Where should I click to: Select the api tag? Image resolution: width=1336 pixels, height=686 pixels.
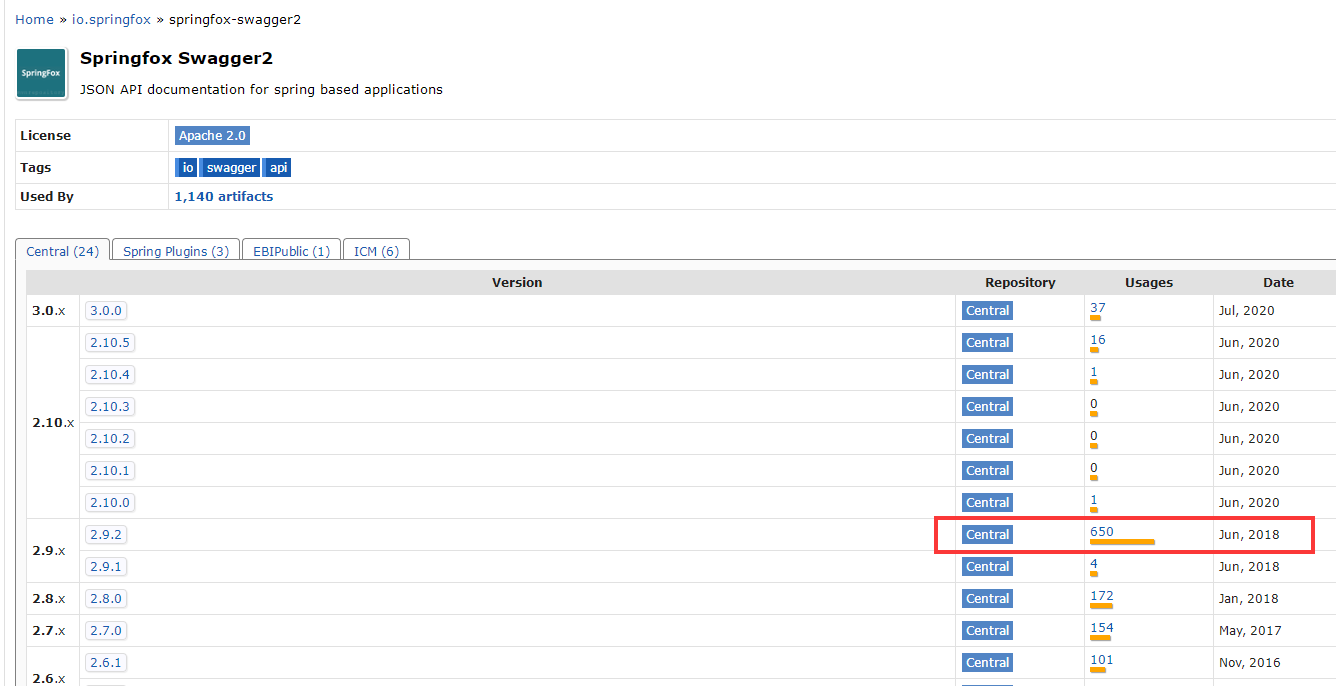[x=278, y=168]
